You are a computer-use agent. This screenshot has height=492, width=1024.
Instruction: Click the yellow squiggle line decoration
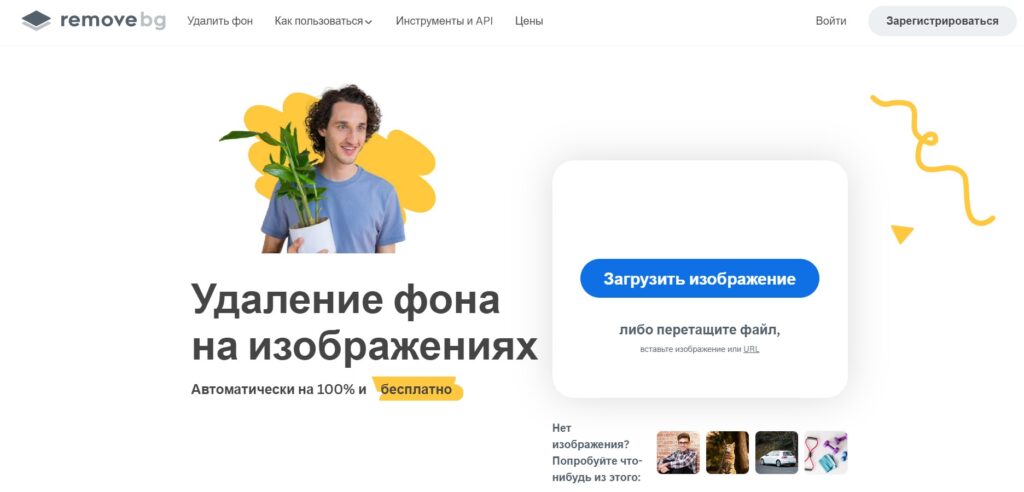(x=933, y=160)
